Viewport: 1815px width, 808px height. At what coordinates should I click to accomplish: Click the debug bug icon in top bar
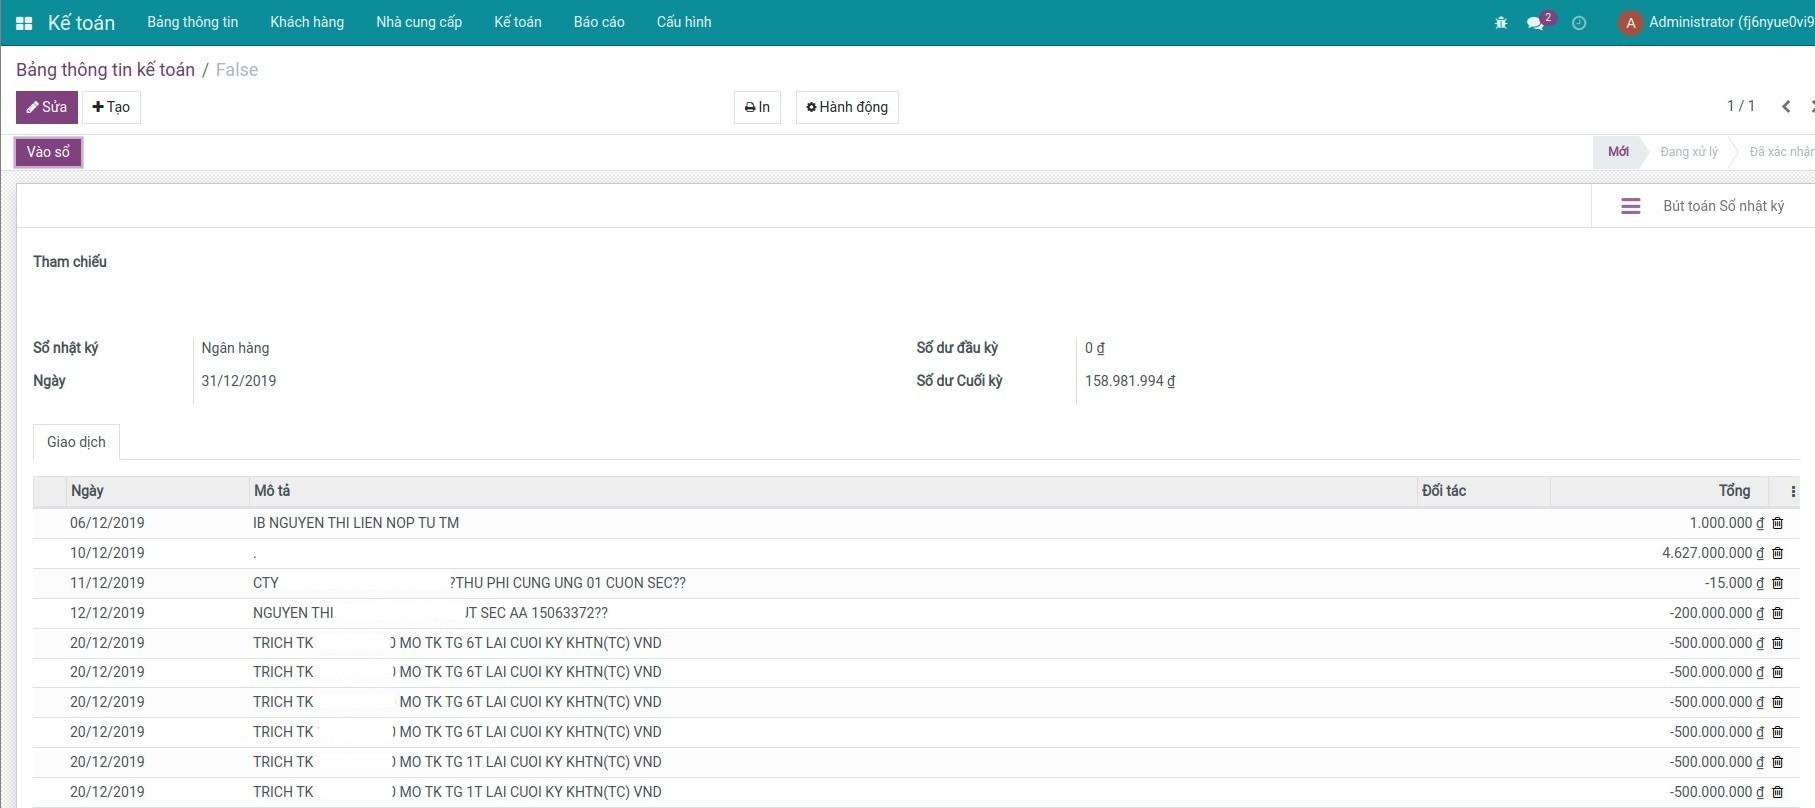pyautogui.click(x=1501, y=23)
